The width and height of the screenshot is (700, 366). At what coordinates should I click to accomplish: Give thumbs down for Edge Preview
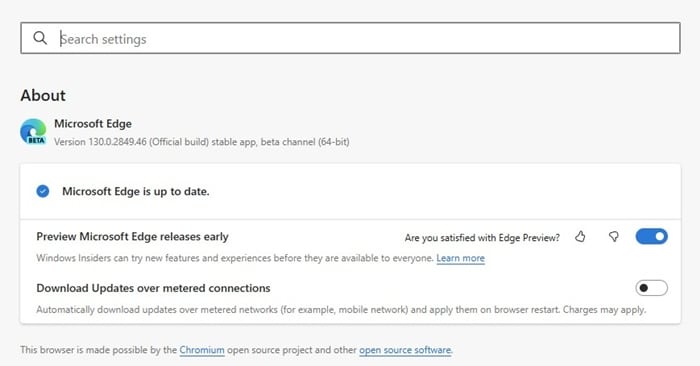[x=614, y=237]
